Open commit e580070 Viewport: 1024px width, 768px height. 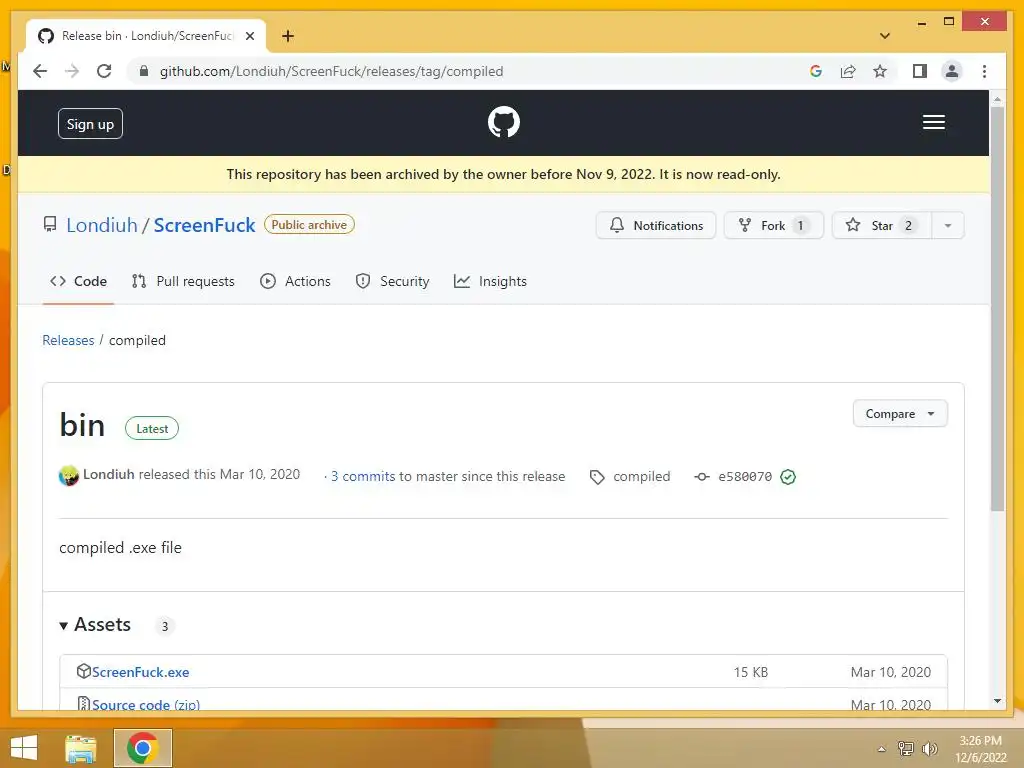point(744,477)
